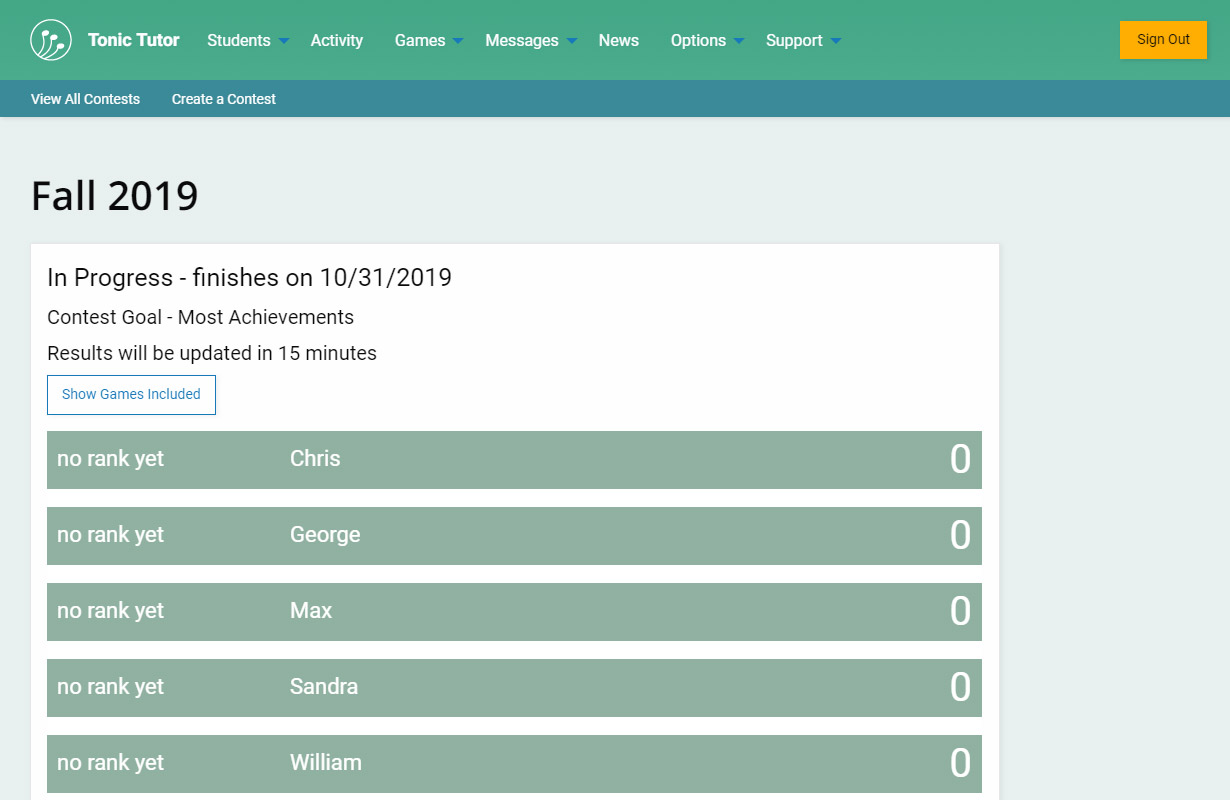Click the Show Games Included button

(x=131, y=394)
